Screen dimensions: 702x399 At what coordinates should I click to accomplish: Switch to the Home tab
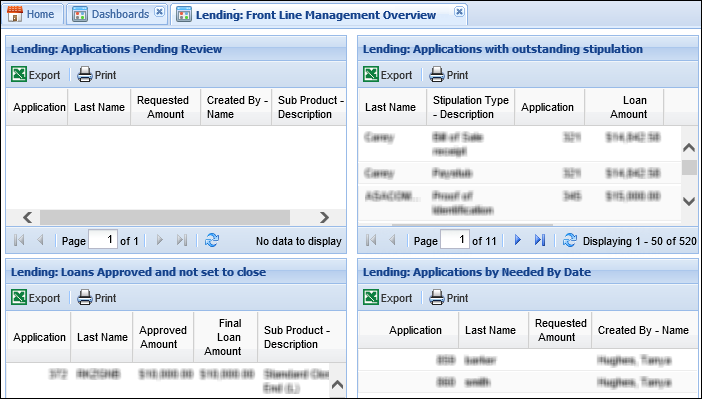[31, 14]
